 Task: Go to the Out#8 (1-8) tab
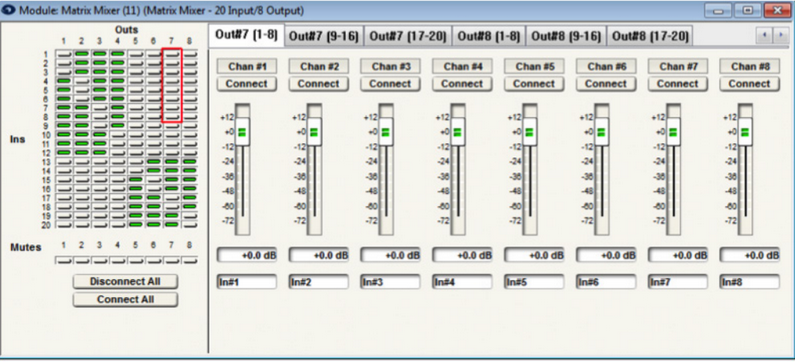(x=489, y=36)
